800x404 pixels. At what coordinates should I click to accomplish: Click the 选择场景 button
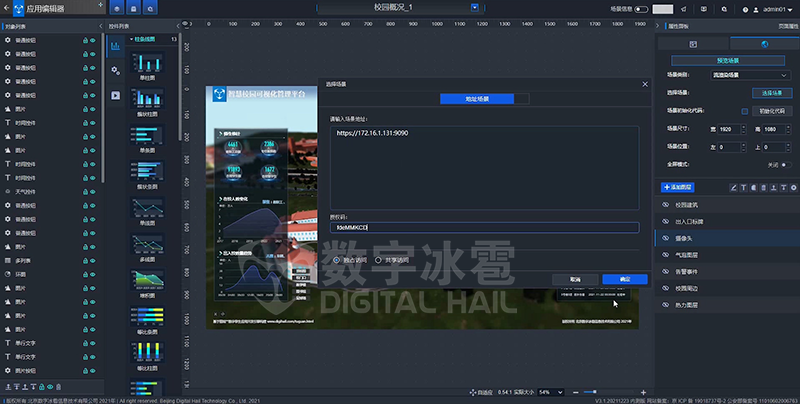pos(772,93)
